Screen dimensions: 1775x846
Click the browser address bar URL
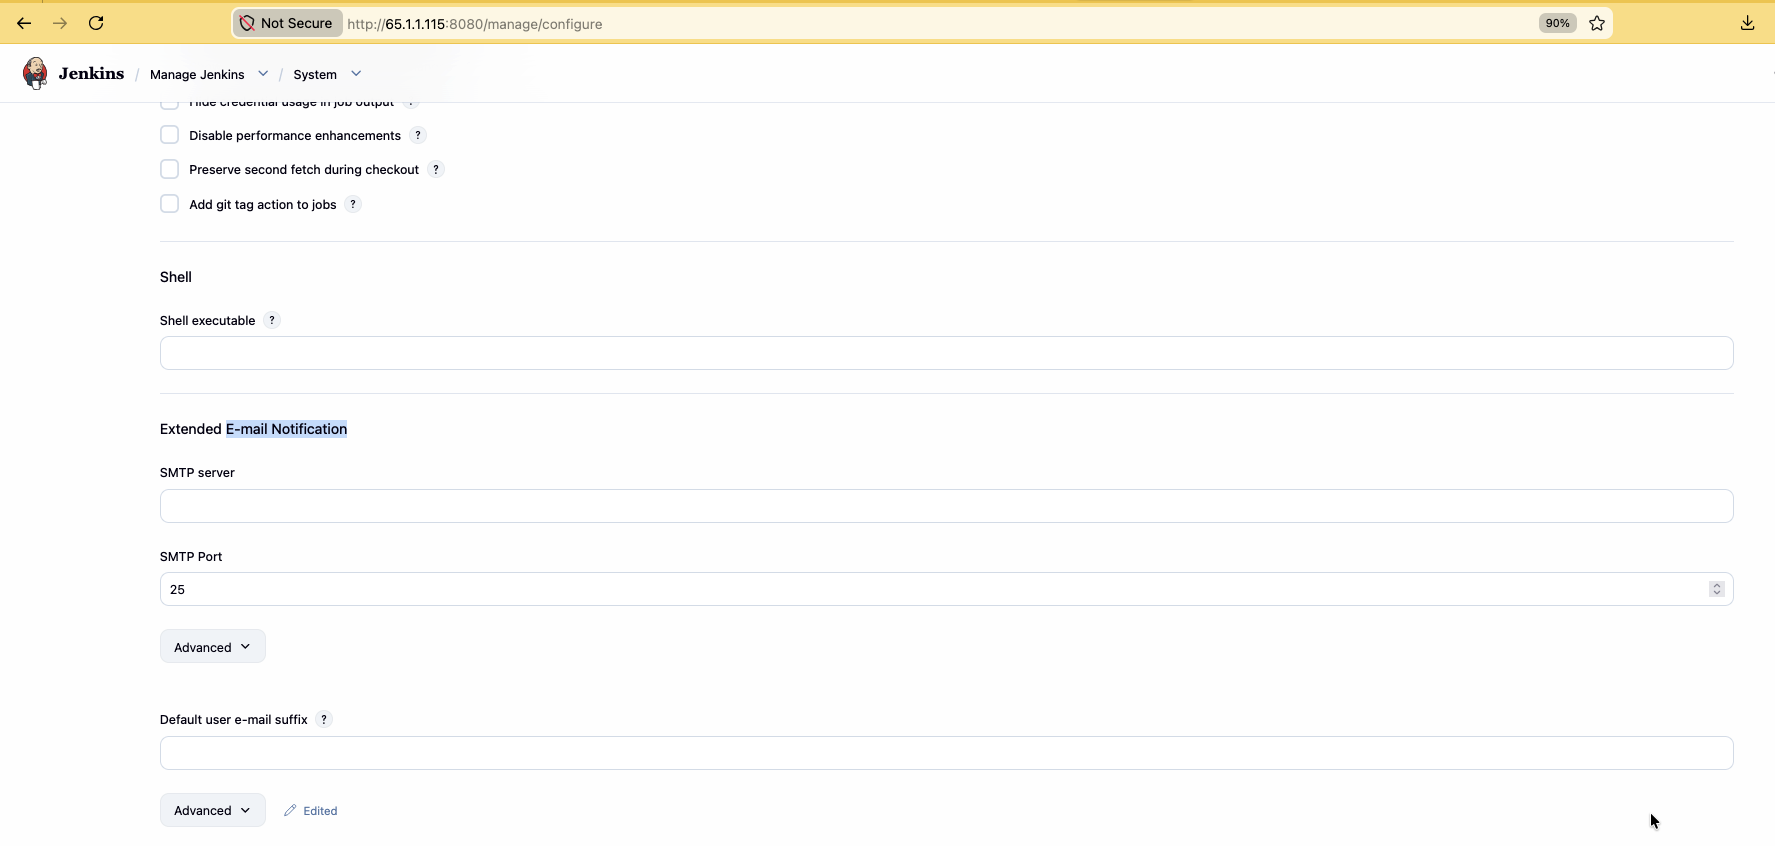tap(475, 24)
